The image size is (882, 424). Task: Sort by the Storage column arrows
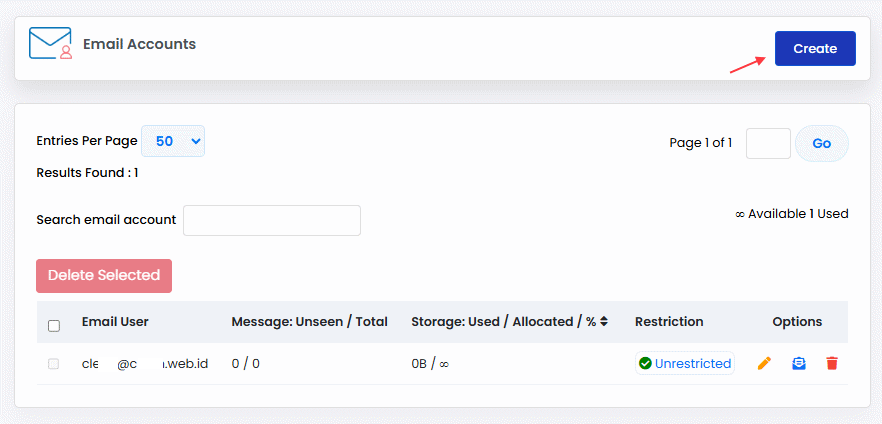coord(604,322)
